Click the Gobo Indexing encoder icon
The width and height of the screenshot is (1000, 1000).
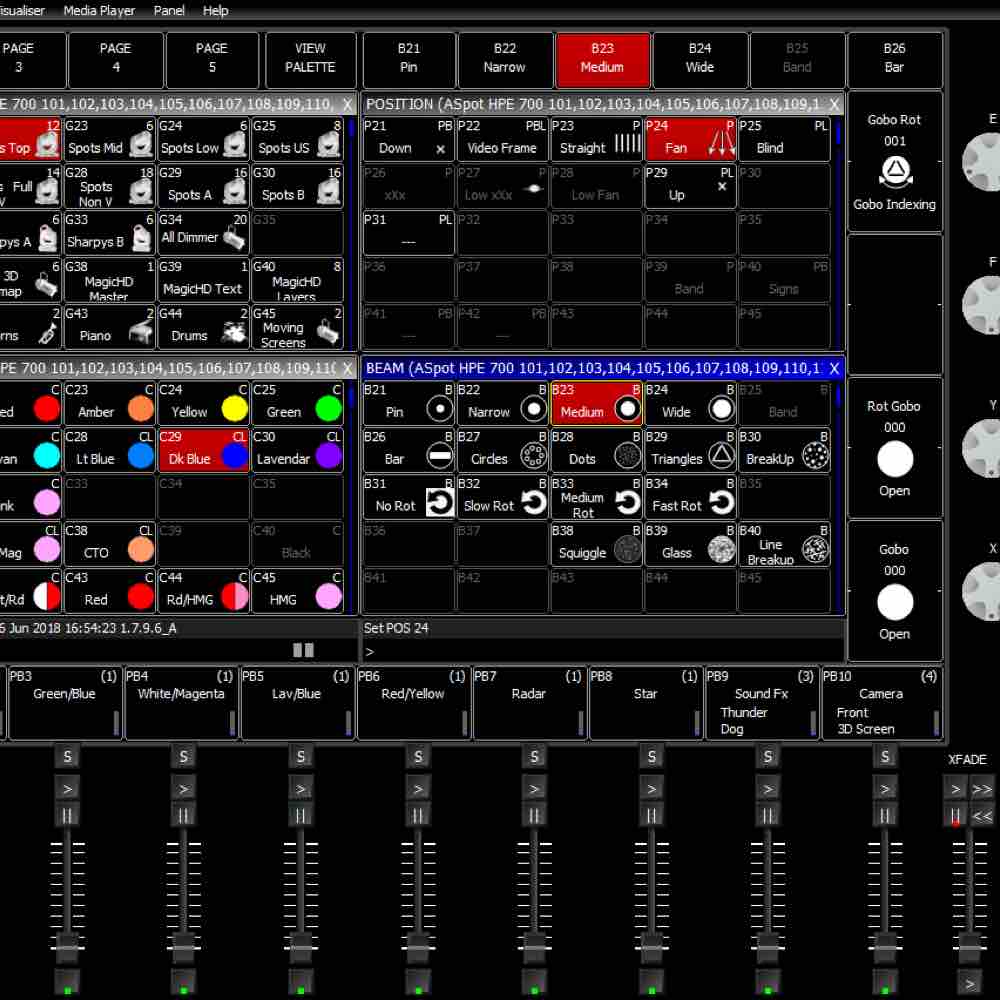(895, 172)
